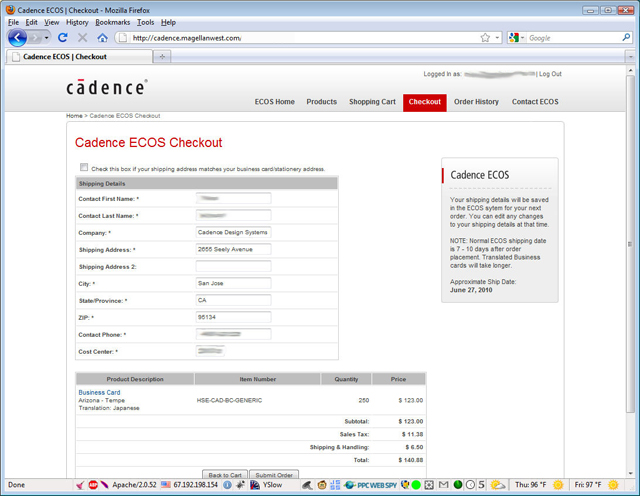Open the list all tabs dropdown
Viewport: 640px width, 496px height.
pos(631,57)
